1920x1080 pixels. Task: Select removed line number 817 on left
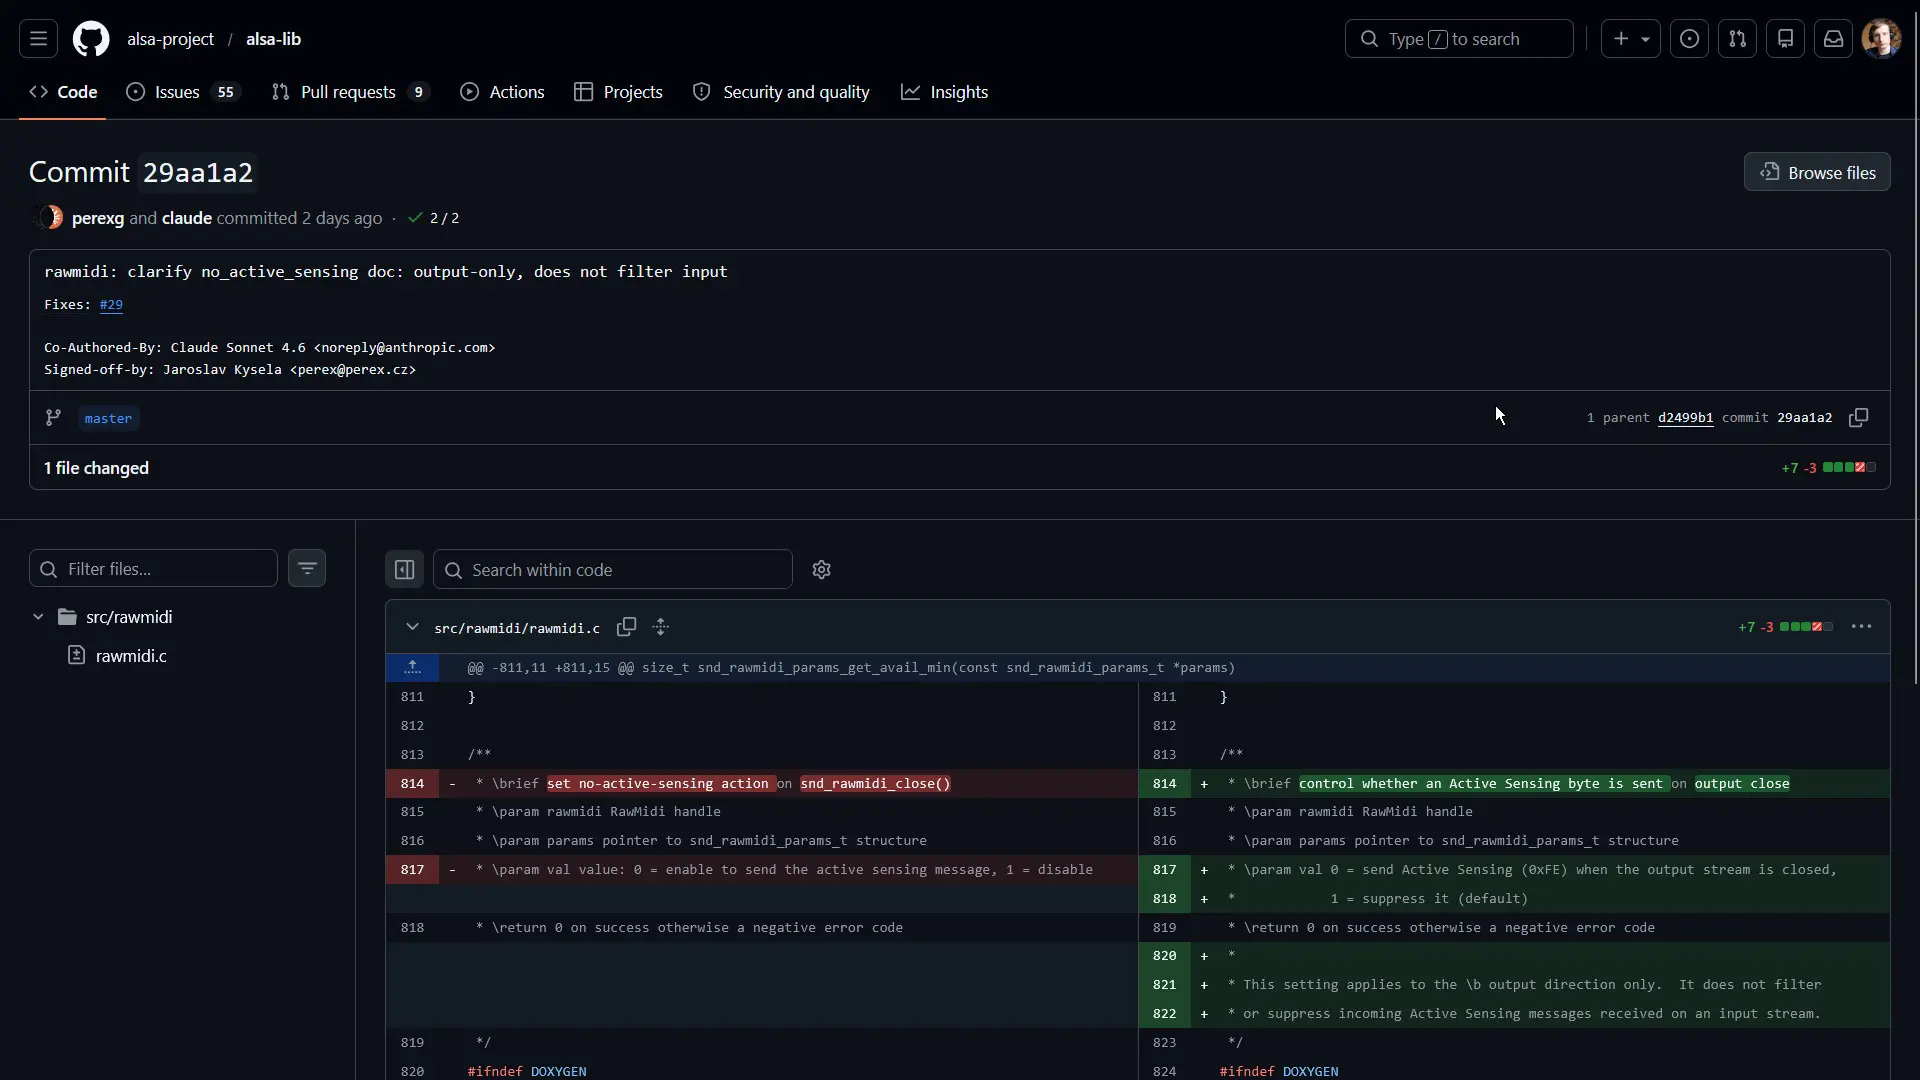click(x=412, y=870)
